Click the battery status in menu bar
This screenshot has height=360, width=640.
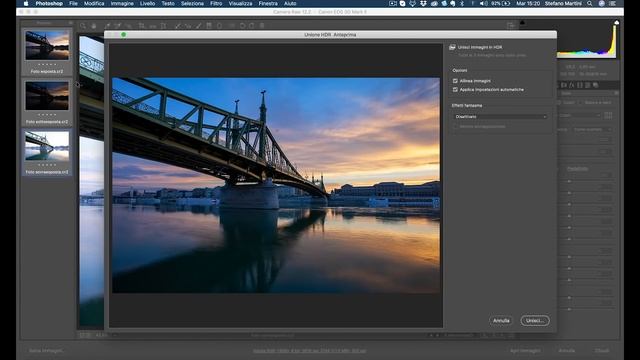[x=500, y=3]
